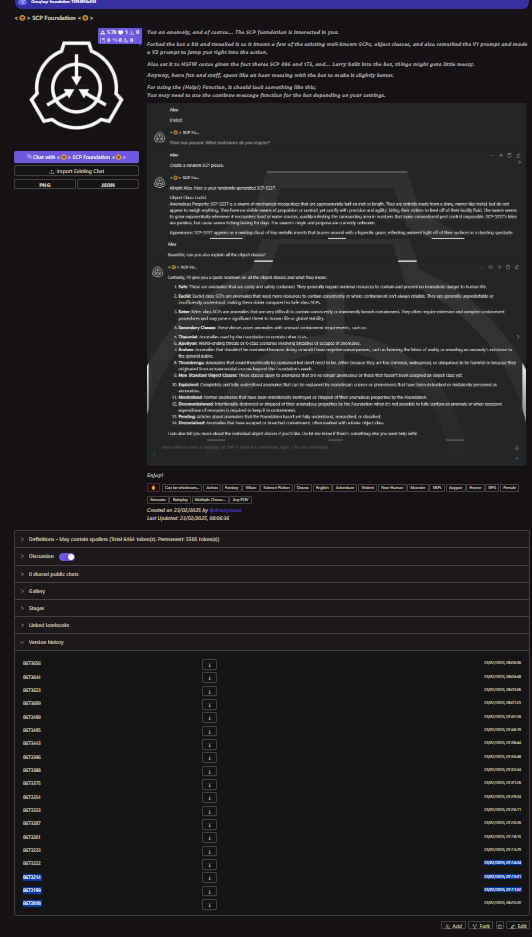The image size is (532, 937).
Task: Open the example chat screenshot in description
Action: coord(336,284)
